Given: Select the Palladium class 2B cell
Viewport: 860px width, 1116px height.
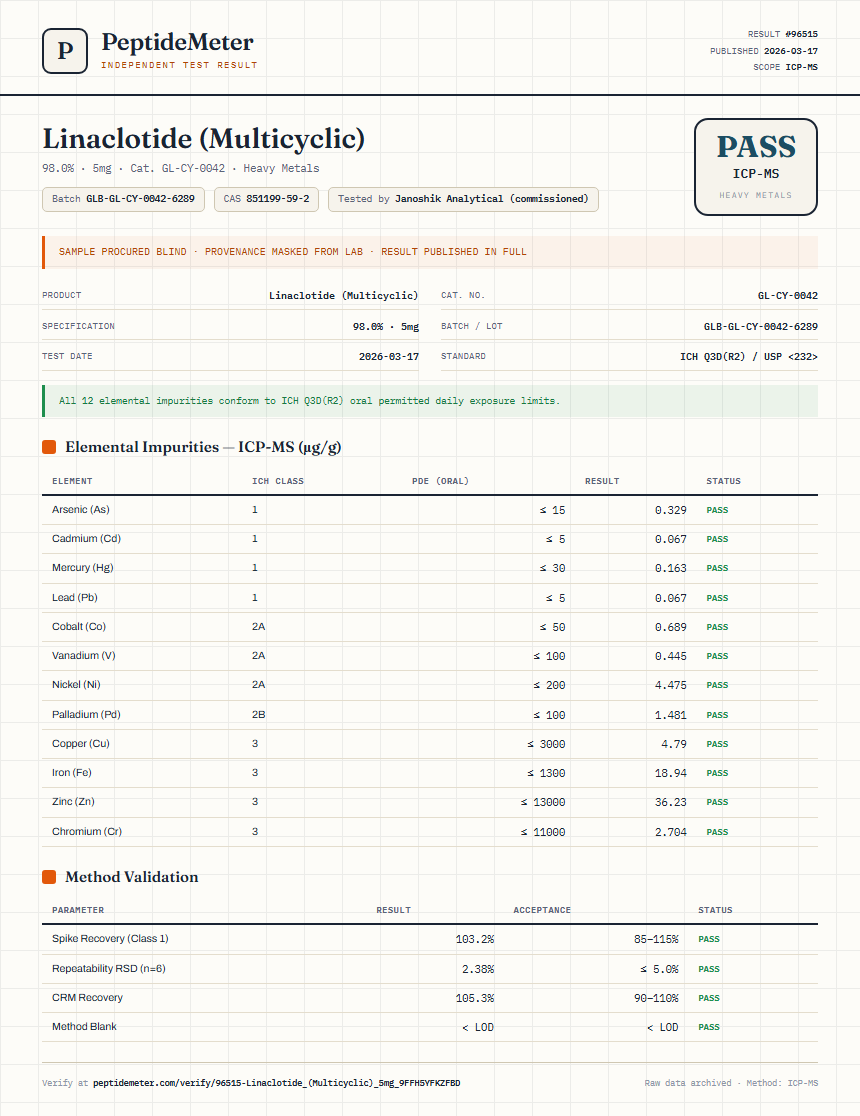Looking at the screenshot, I should click(258, 715).
